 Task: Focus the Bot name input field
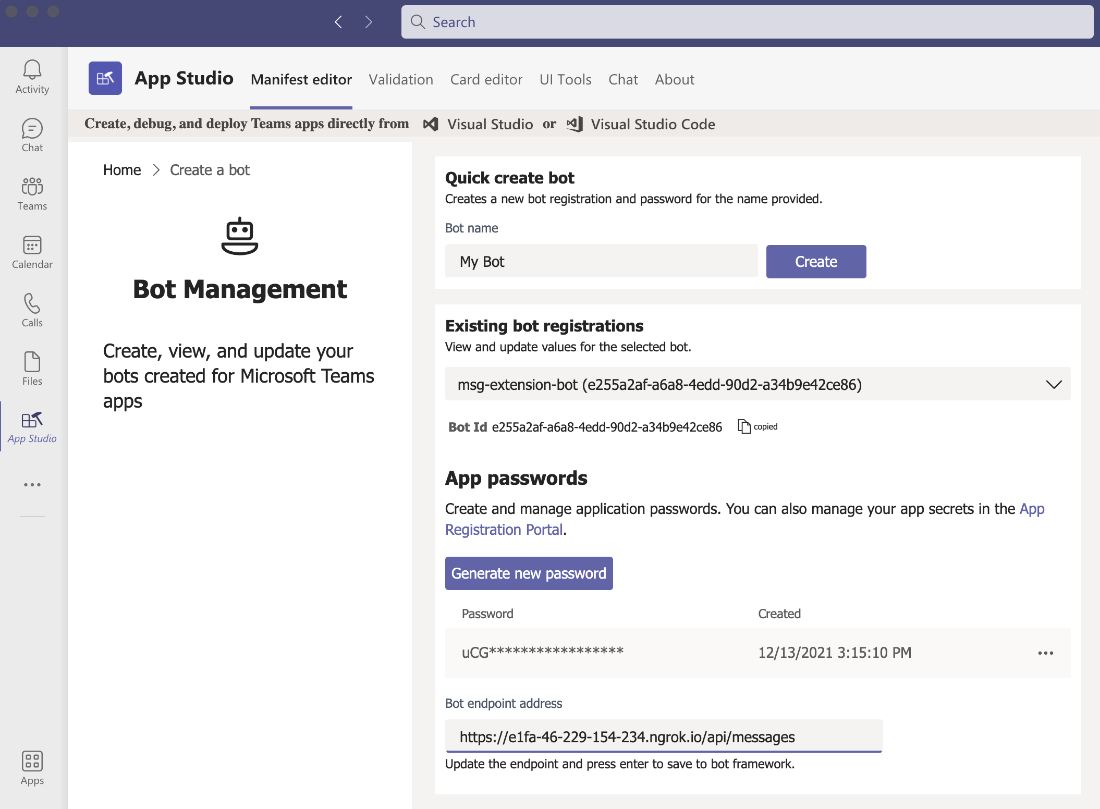pos(601,262)
